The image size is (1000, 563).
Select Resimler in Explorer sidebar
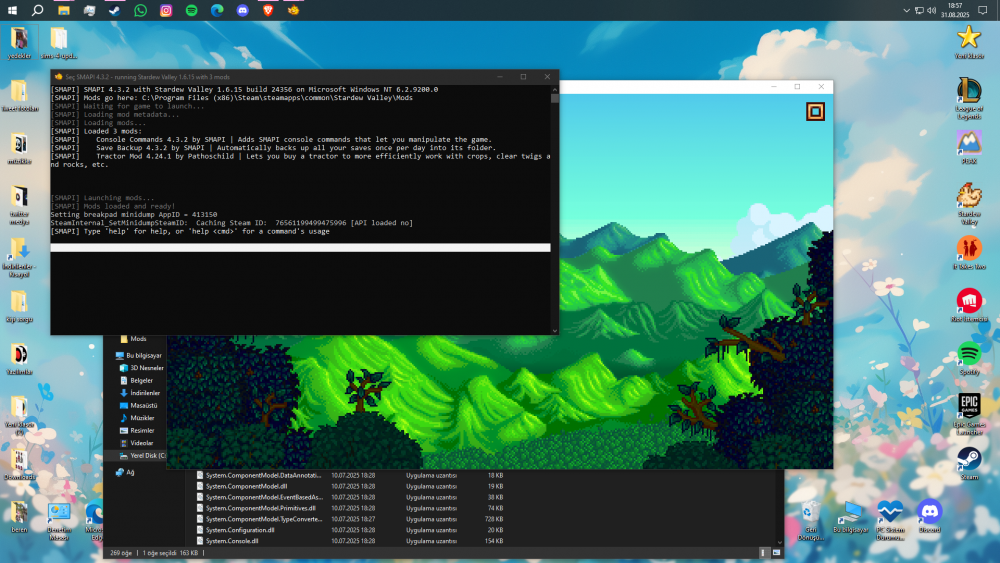point(136,430)
